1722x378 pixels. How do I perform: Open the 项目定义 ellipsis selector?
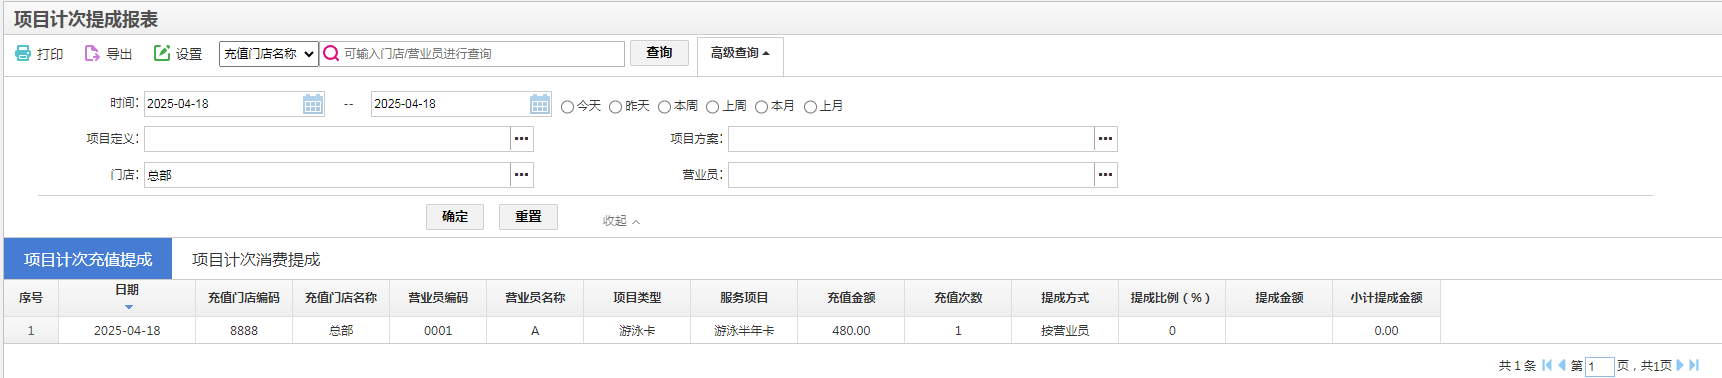tap(522, 139)
